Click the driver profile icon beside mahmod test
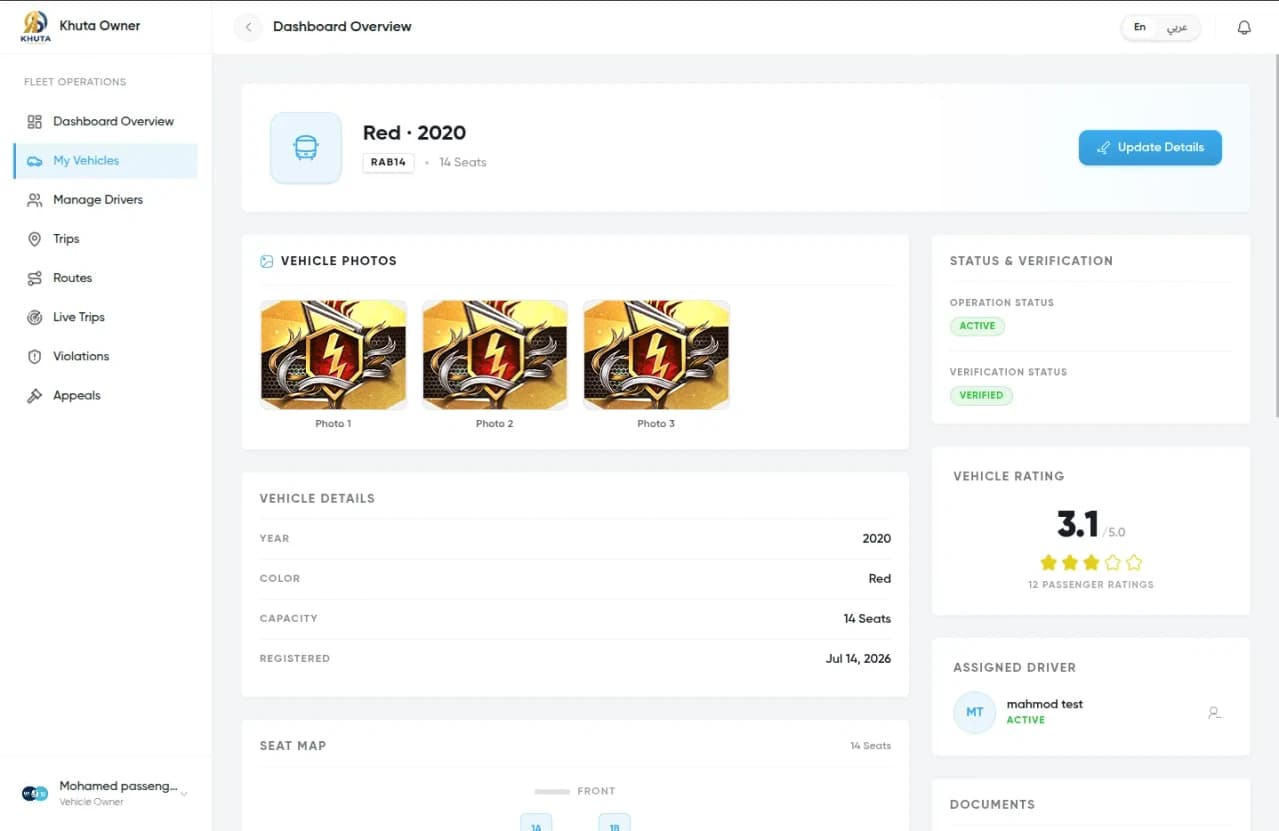This screenshot has width=1279, height=831. pos(1214,713)
